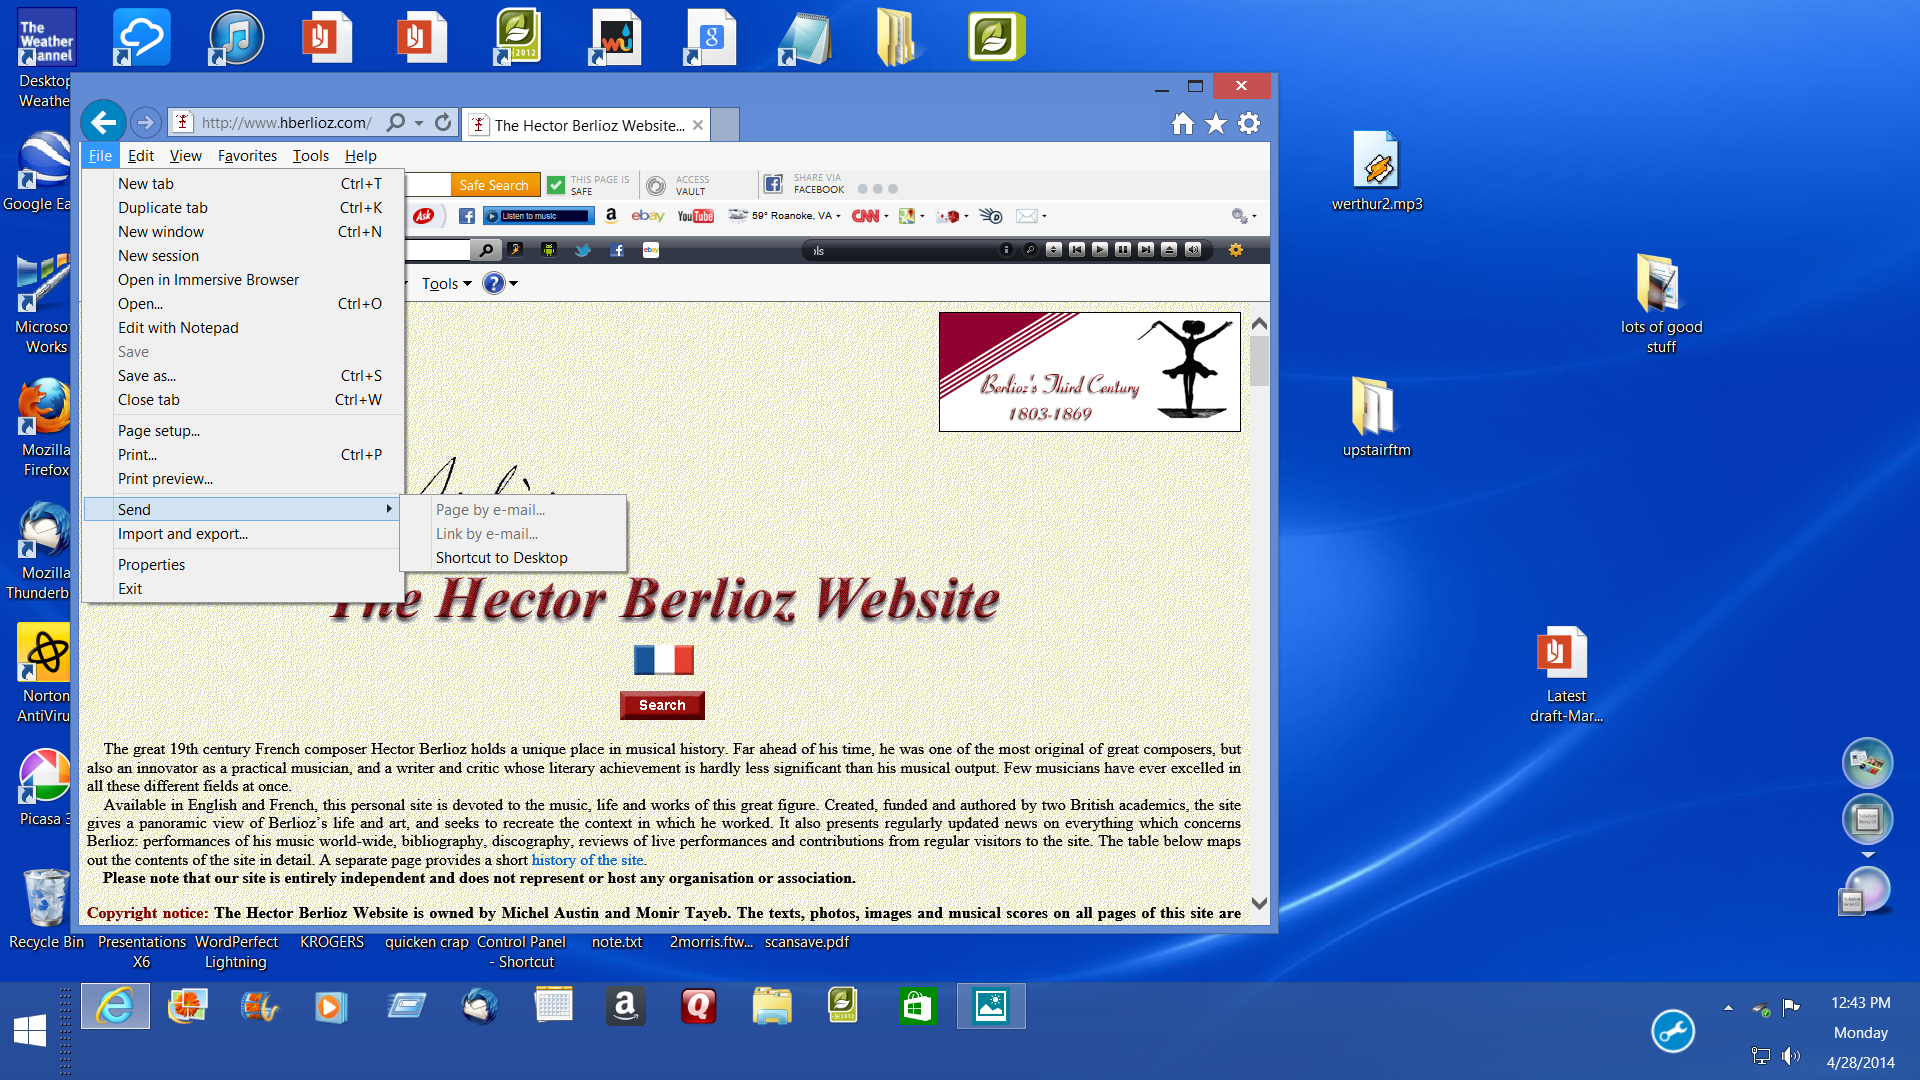Open the eBay toolbar shortcut
Screen dimensions: 1920x1080
(647, 216)
